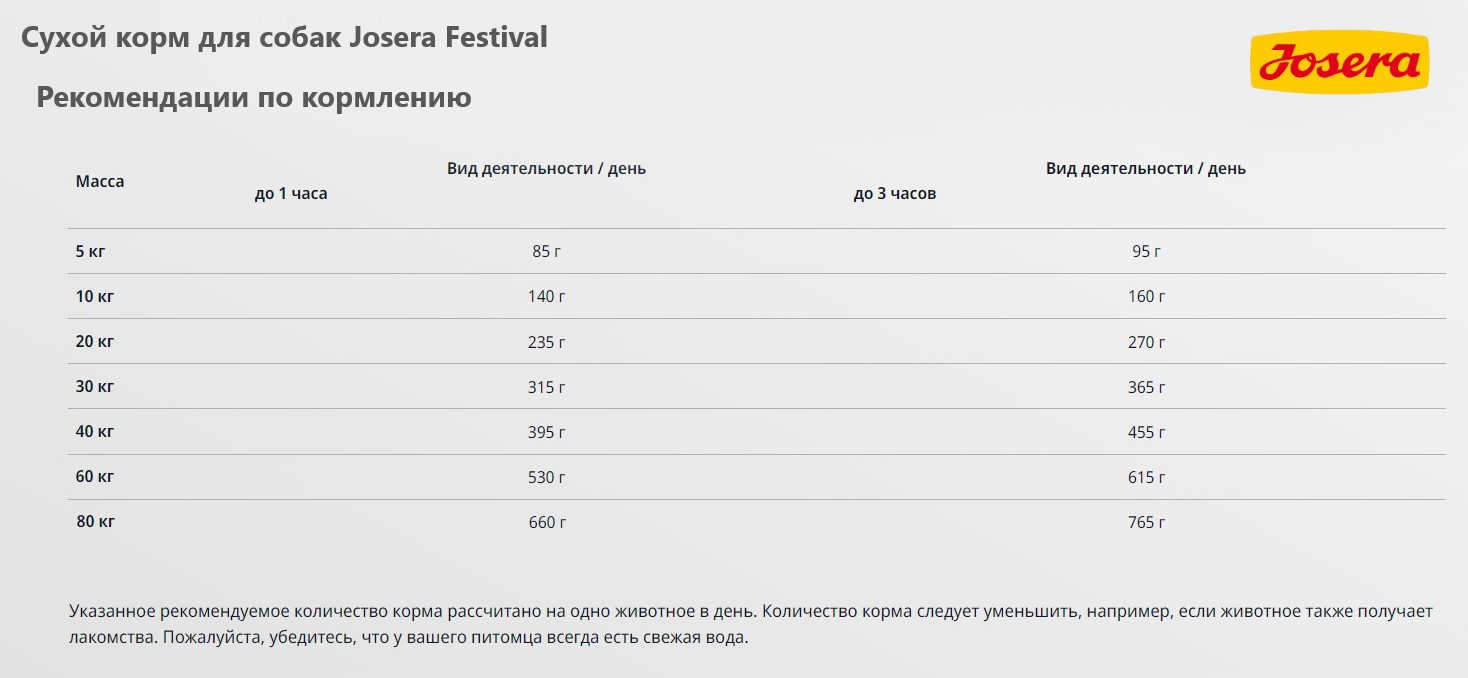Screen dimensions: 1468x678
Task: Click the '95 г' table cell
Action: click(1146, 252)
